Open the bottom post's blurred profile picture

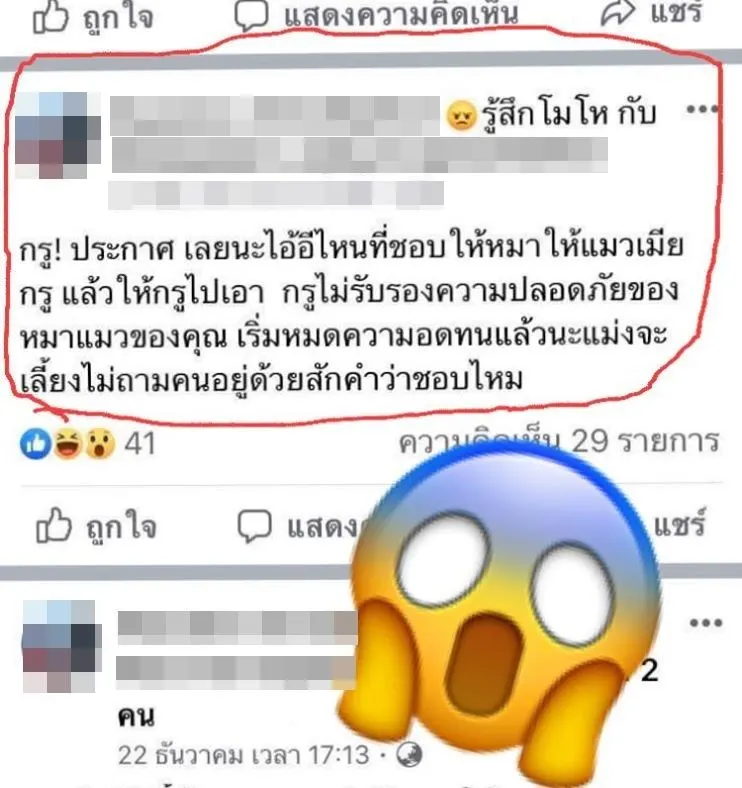62,646
